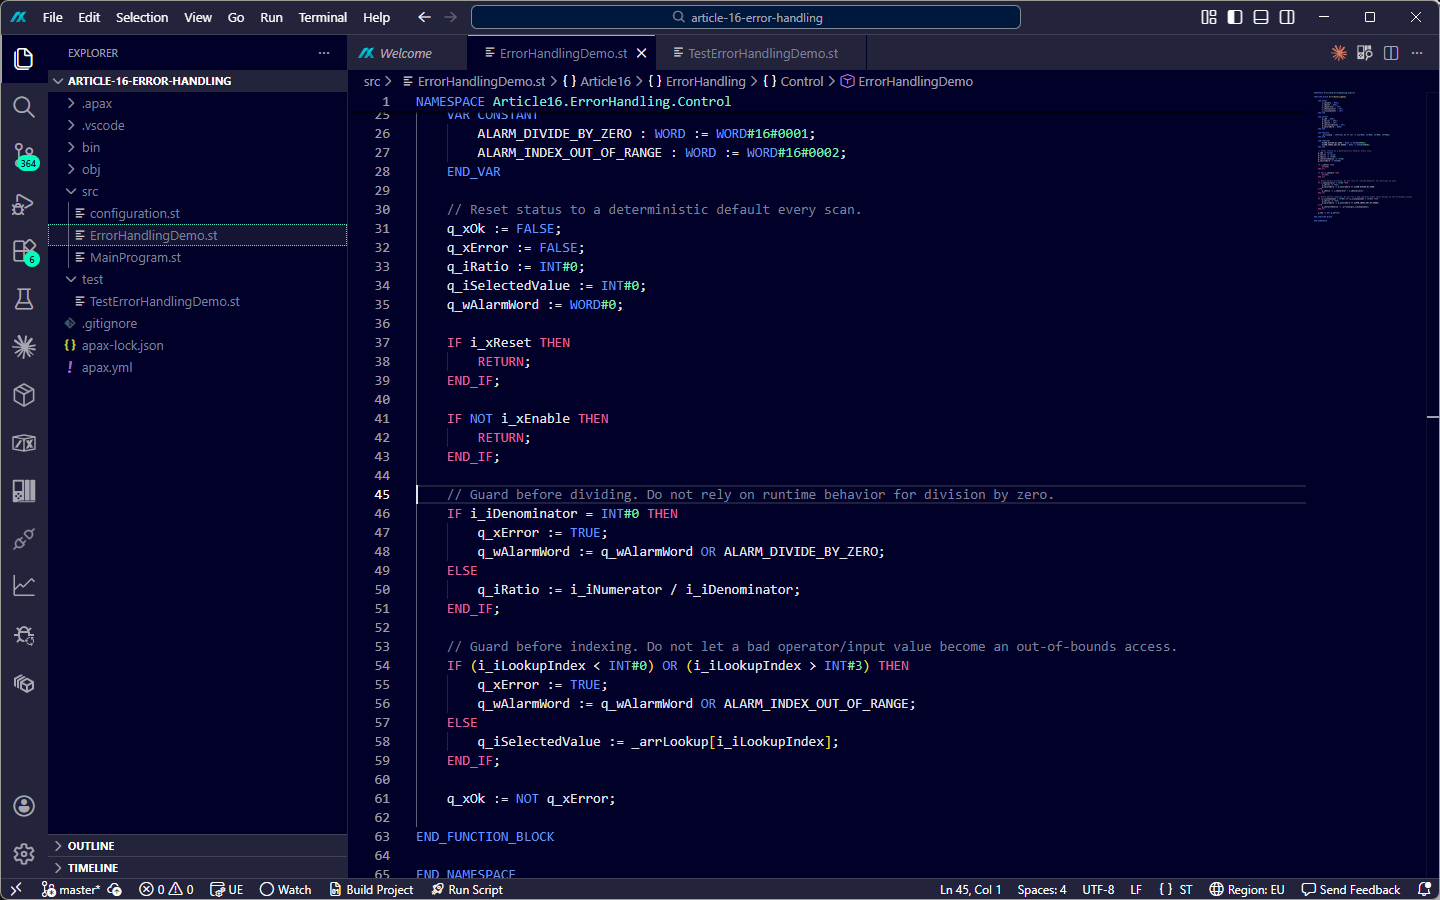Open the Search view
This screenshot has height=900, width=1440.
pos(24,107)
